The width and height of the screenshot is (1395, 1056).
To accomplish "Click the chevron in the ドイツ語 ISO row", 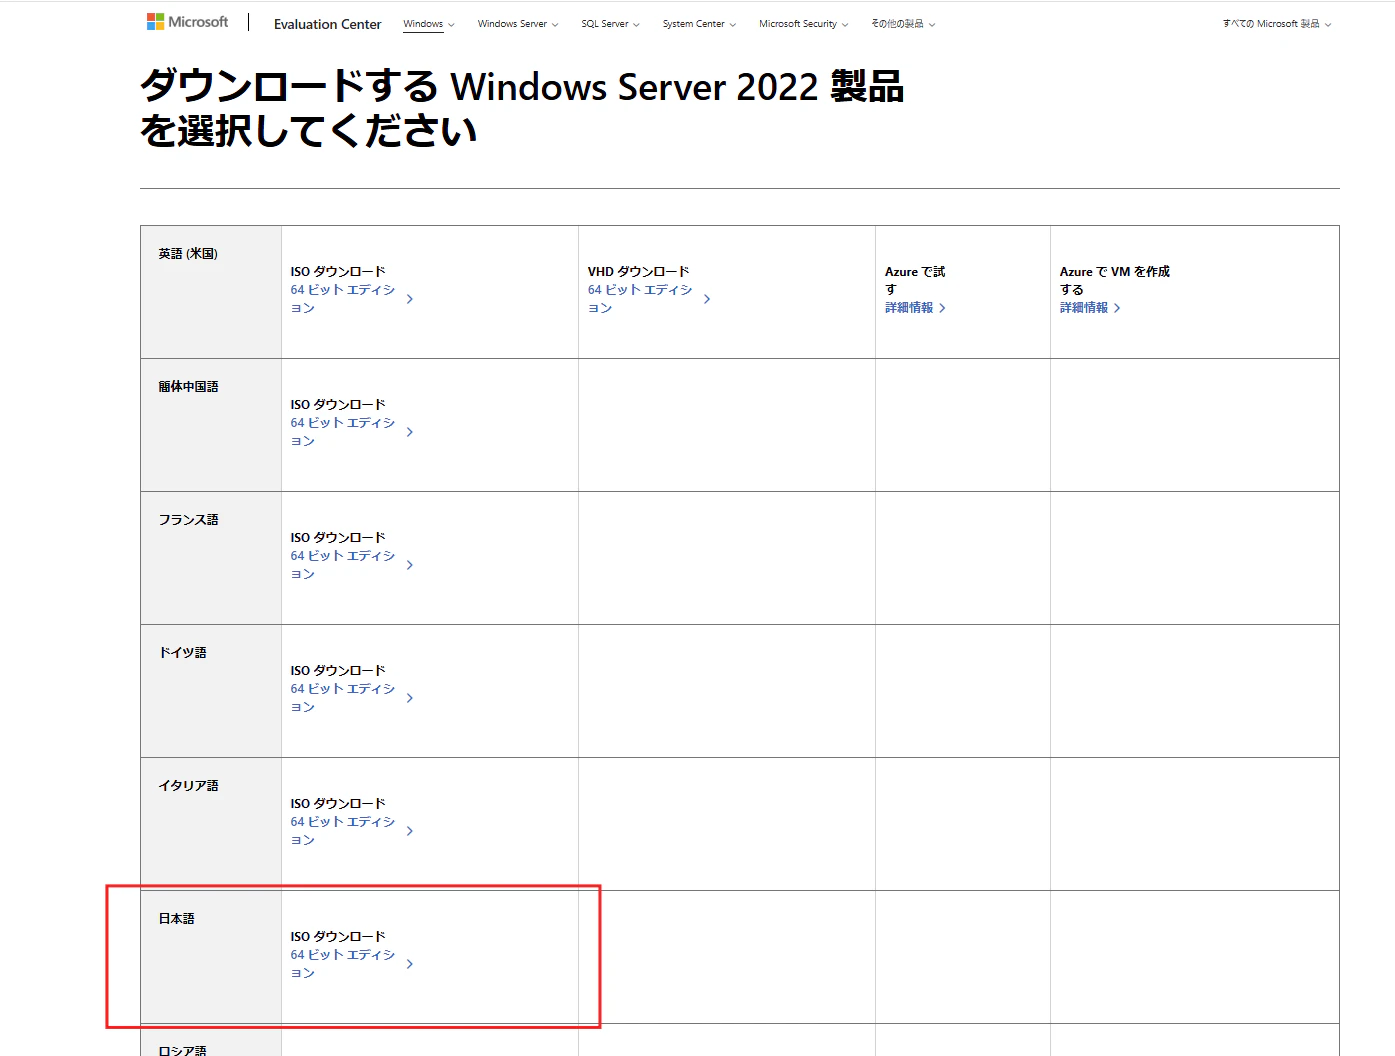I will coord(410,698).
